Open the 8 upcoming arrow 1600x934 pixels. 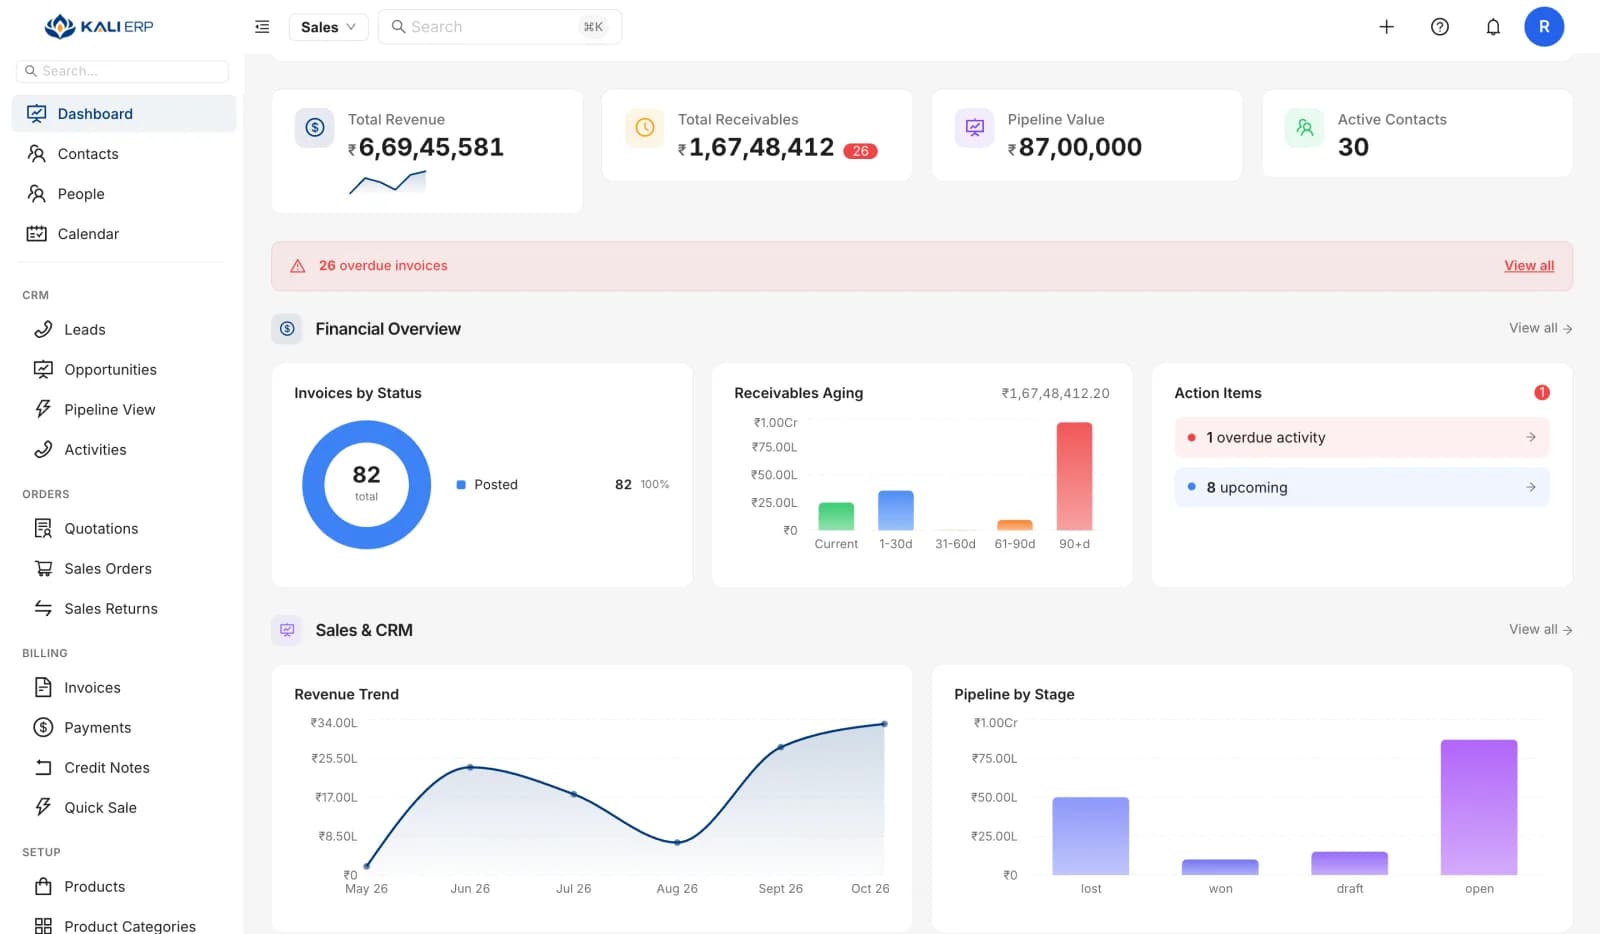click(1531, 487)
